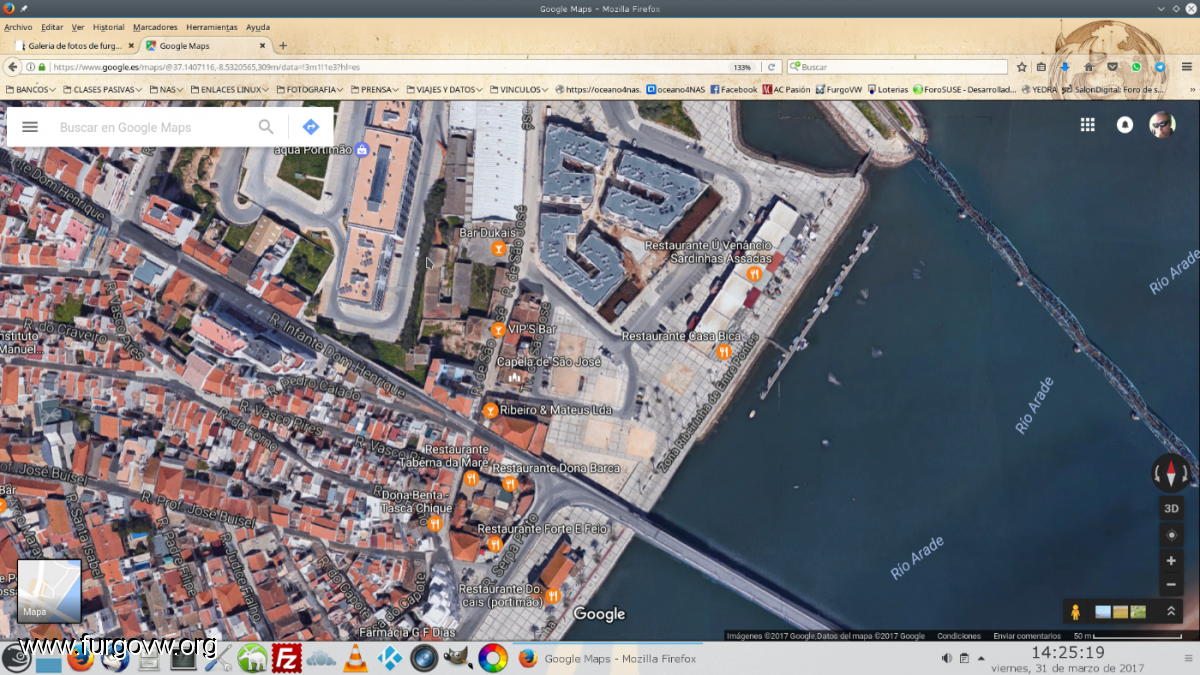The image size is (1200, 675).
Task: Reload the page
Action: (771, 67)
